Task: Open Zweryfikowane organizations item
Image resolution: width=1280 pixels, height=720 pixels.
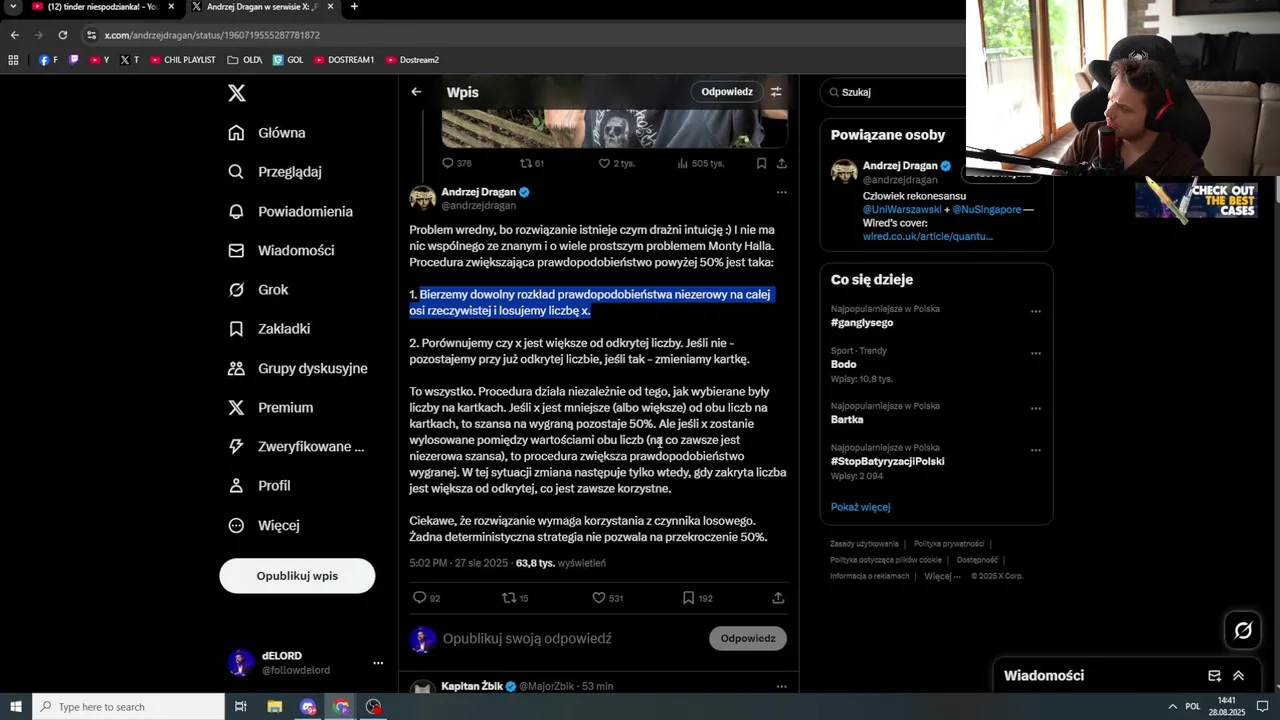Action: pyautogui.click(x=296, y=447)
